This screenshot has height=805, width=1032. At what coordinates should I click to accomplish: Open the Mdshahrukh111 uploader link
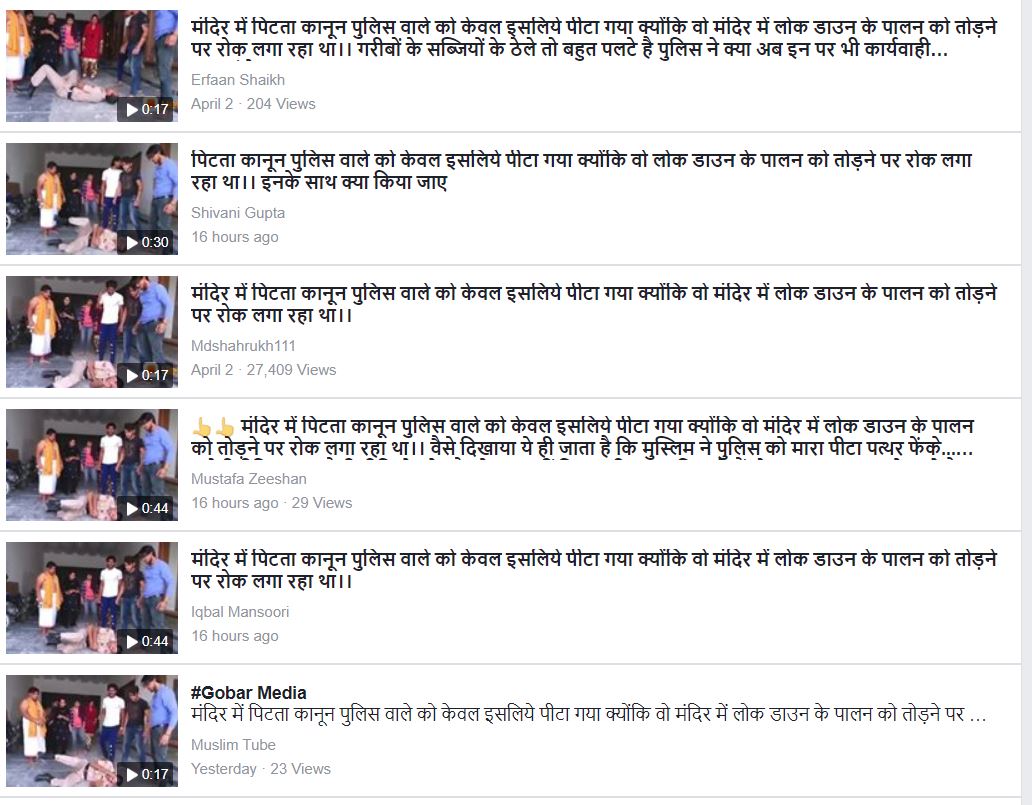click(243, 346)
